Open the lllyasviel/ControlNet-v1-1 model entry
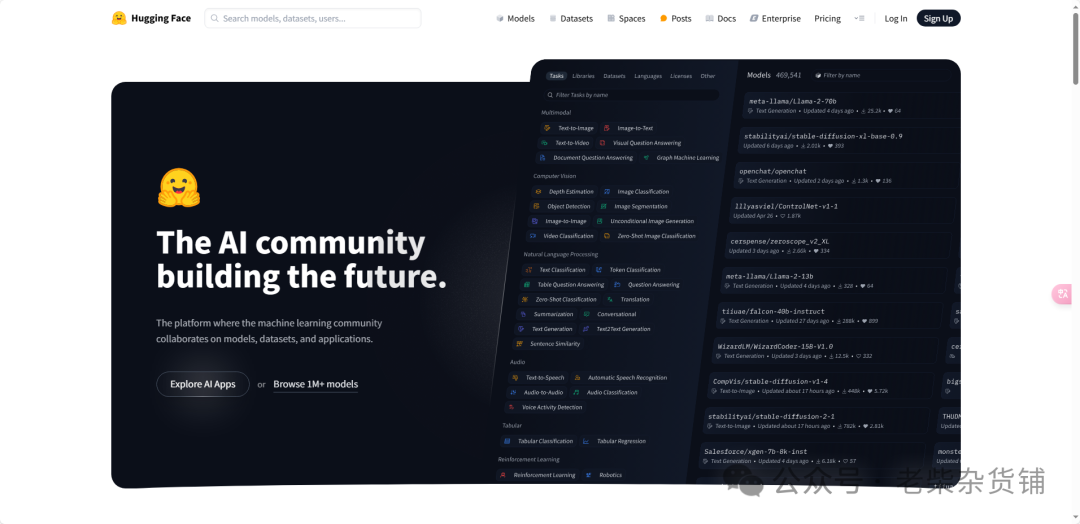The height and width of the screenshot is (524, 1080). pos(844,211)
